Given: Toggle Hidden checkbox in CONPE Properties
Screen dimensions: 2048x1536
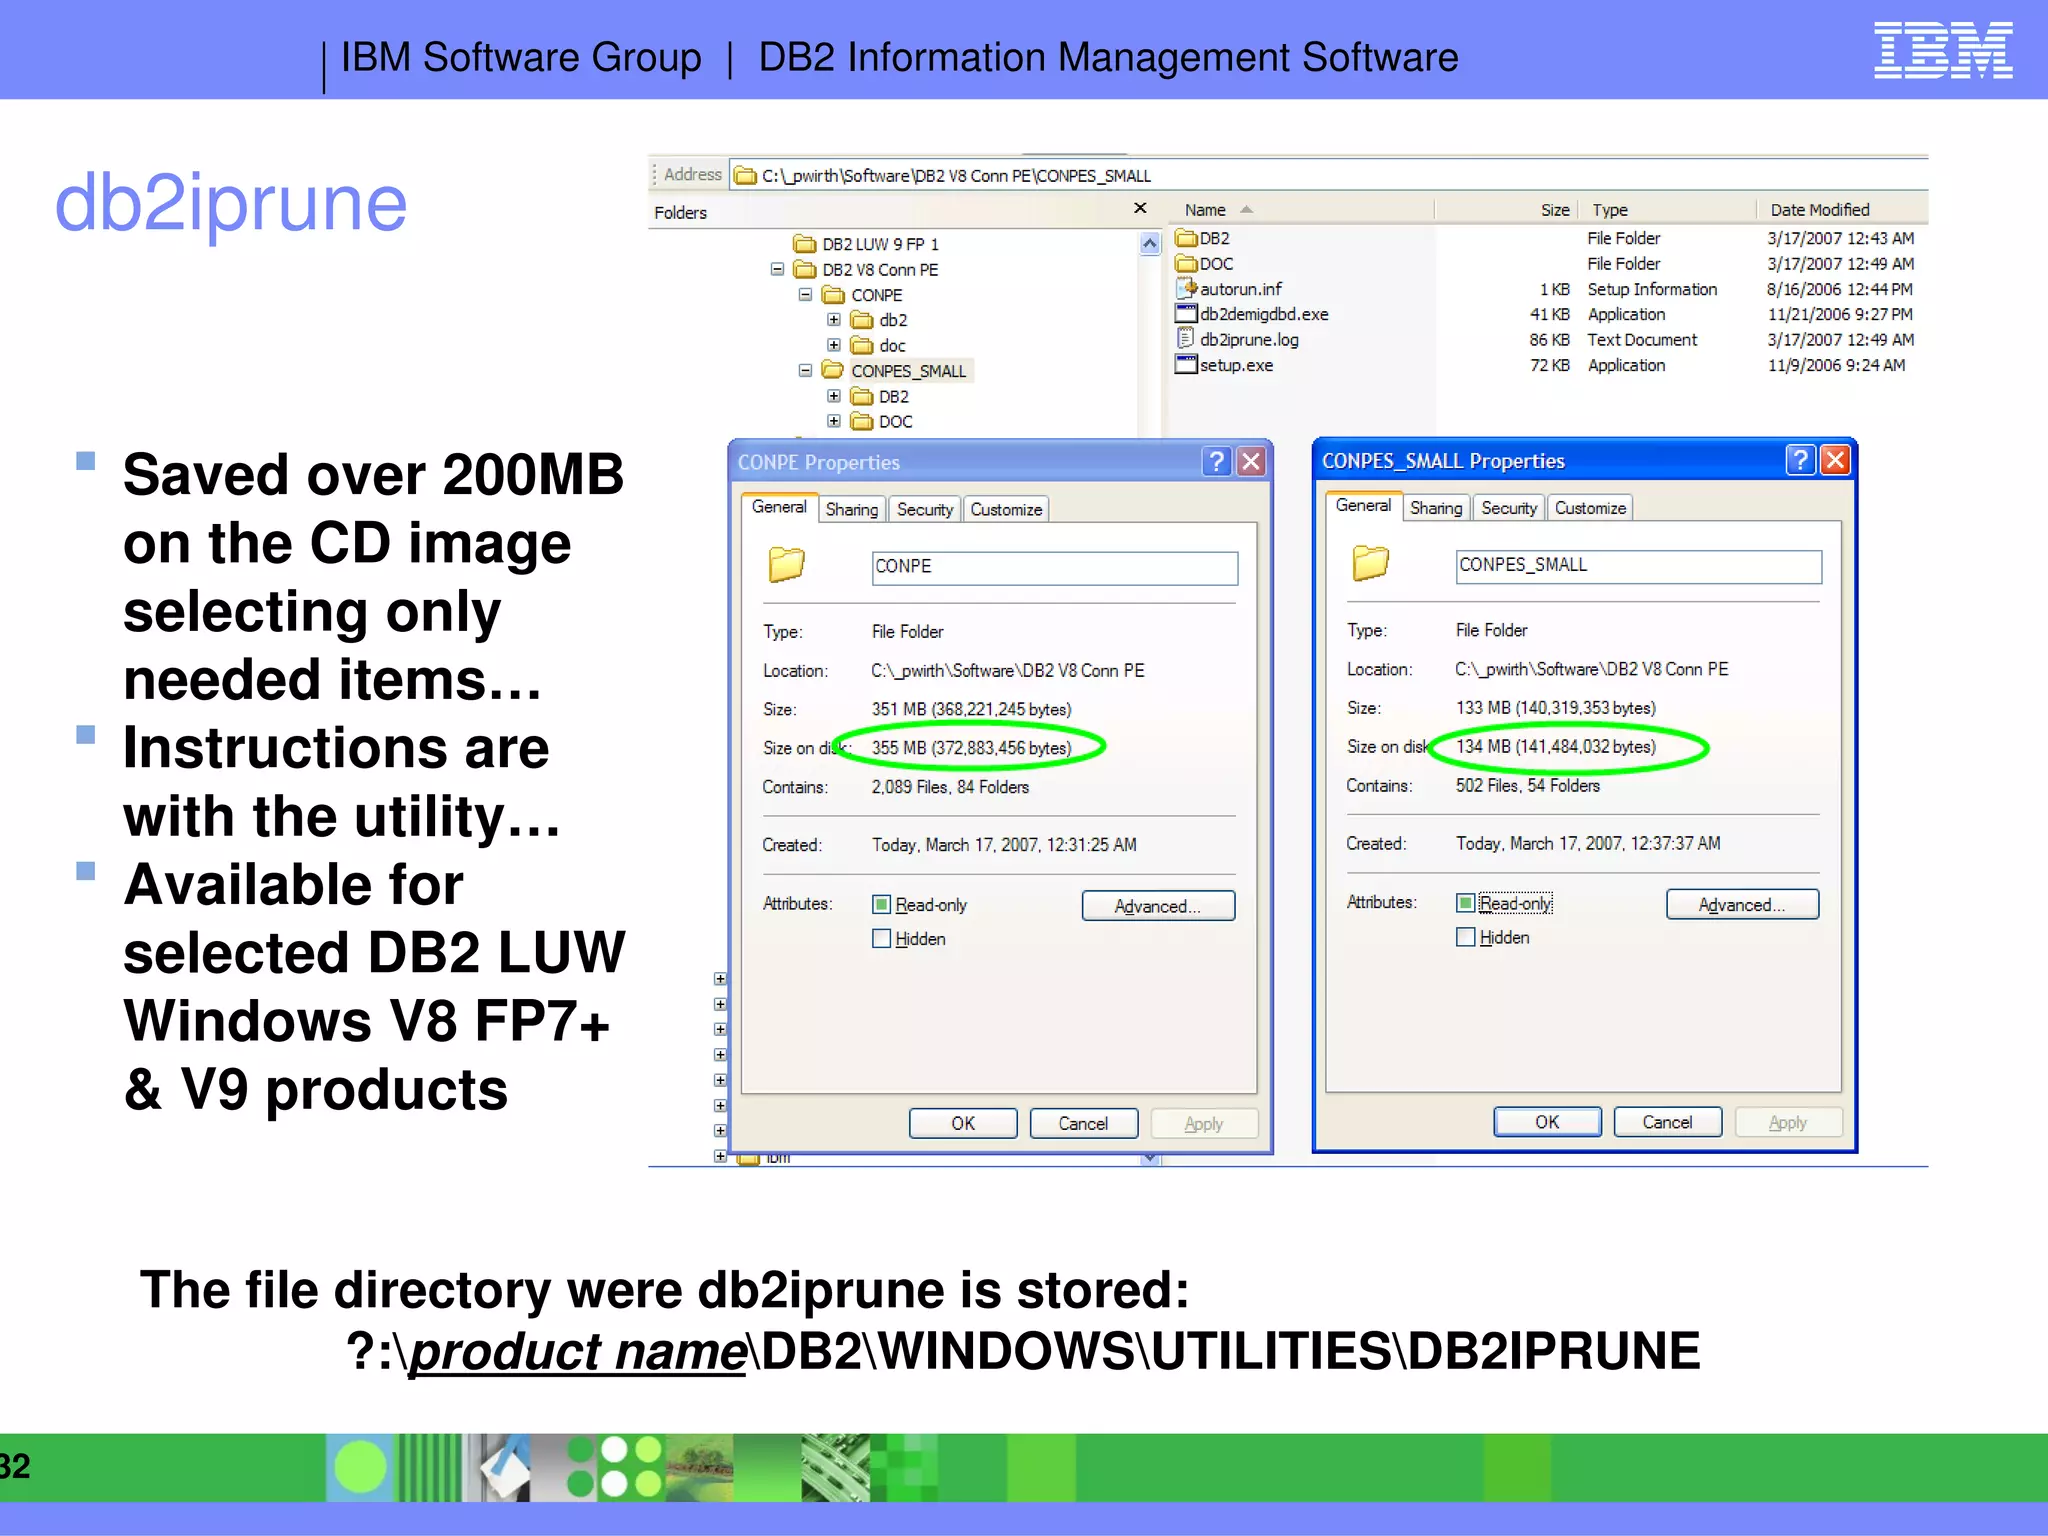Looking at the screenshot, I should point(881,938).
